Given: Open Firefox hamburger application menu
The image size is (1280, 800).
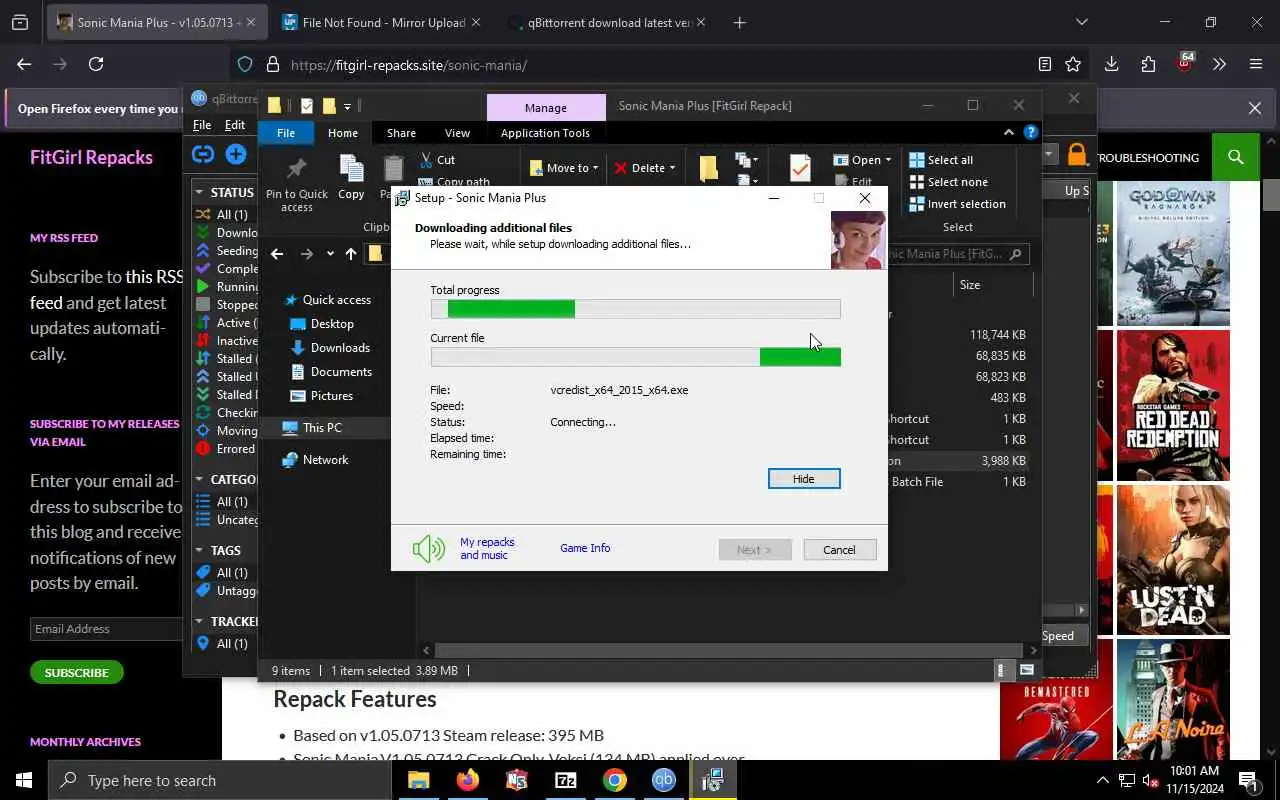Looking at the screenshot, I should pyautogui.click(x=1256, y=64).
